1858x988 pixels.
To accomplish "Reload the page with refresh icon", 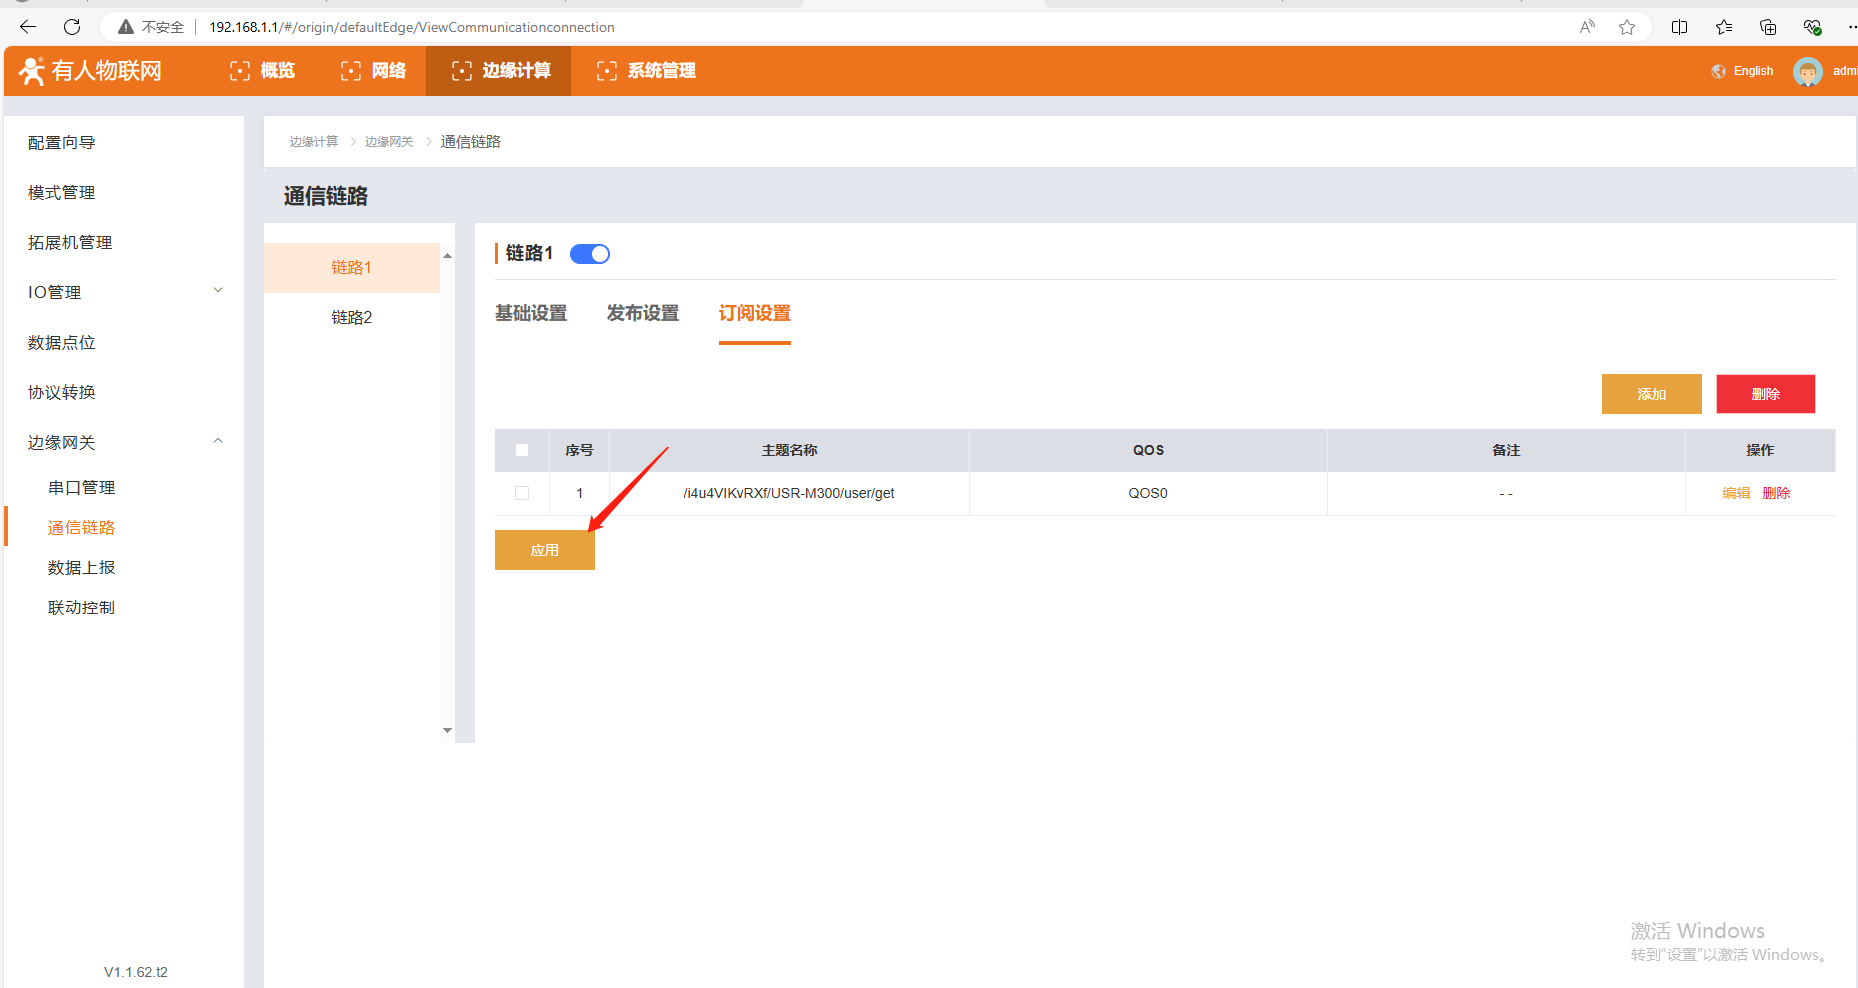I will [x=72, y=27].
